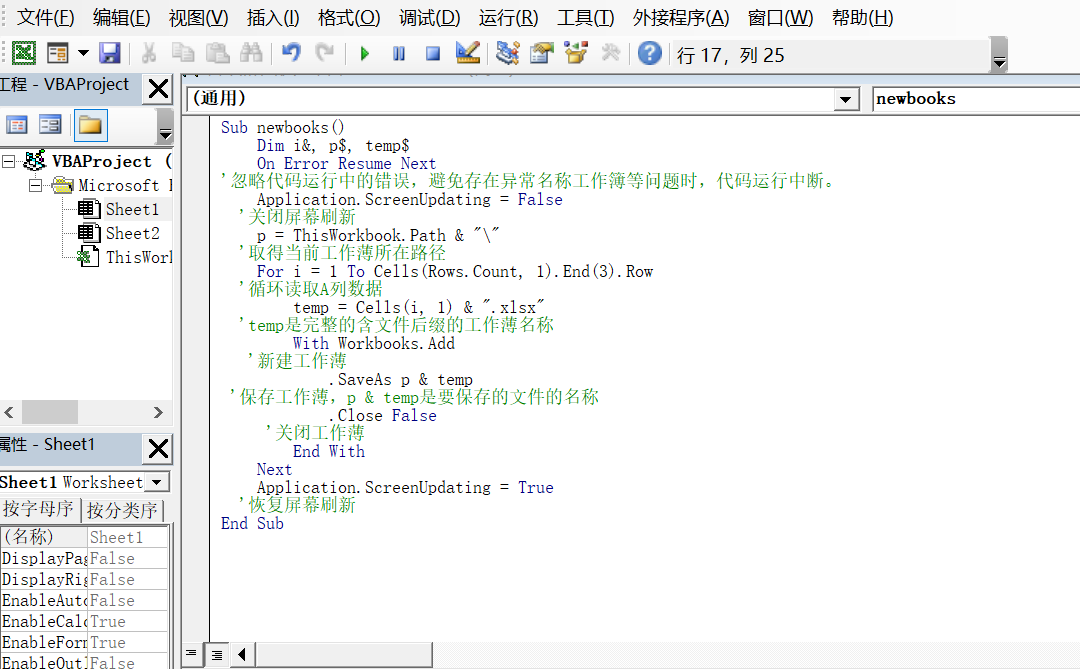Open the Project Explorer icon
Viewport: 1080px width, 669px height.
tap(508, 53)
